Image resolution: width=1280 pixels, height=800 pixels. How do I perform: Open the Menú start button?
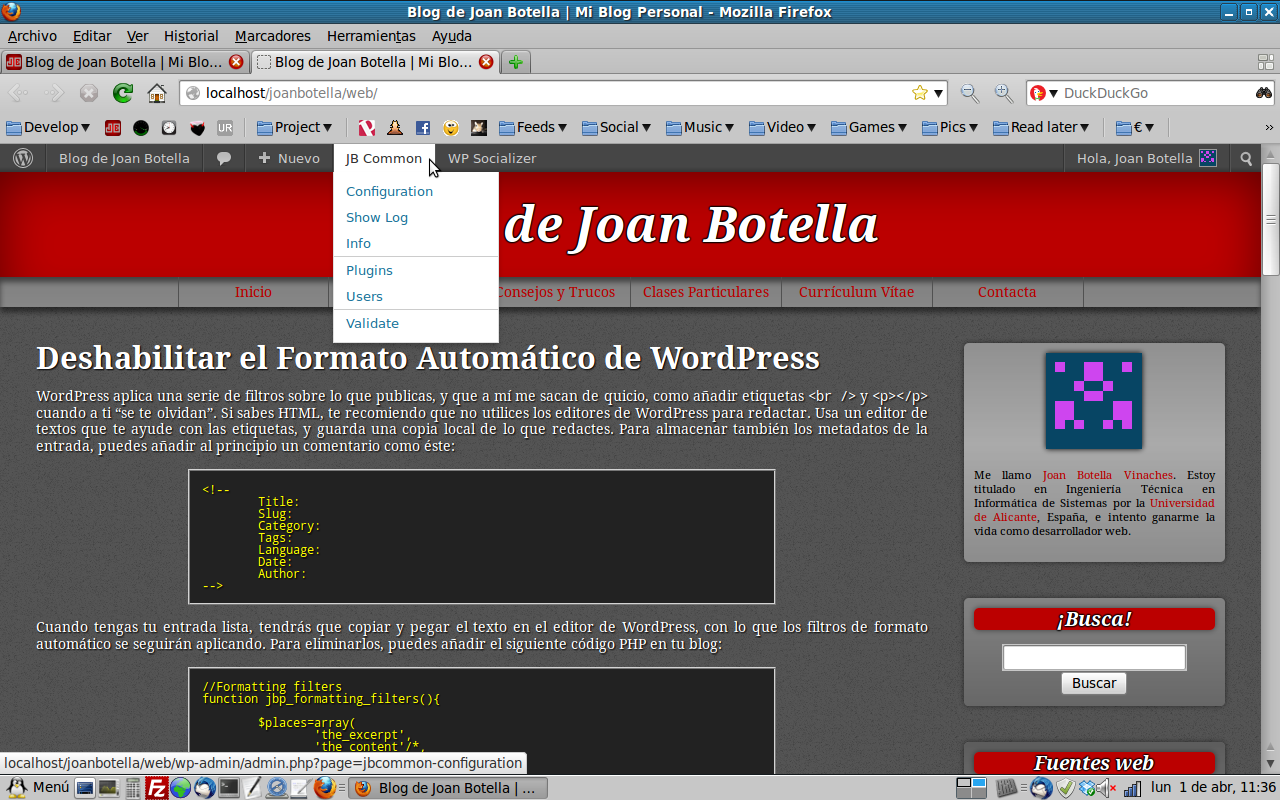tap(38, 788)
